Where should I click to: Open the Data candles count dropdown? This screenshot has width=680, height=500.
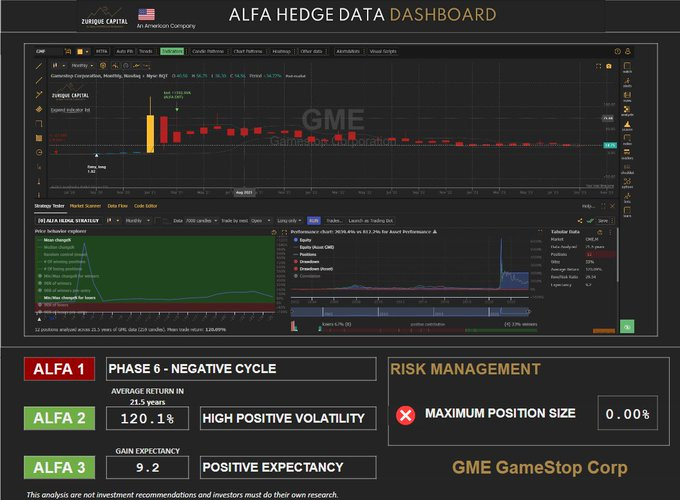coord(201,221)
